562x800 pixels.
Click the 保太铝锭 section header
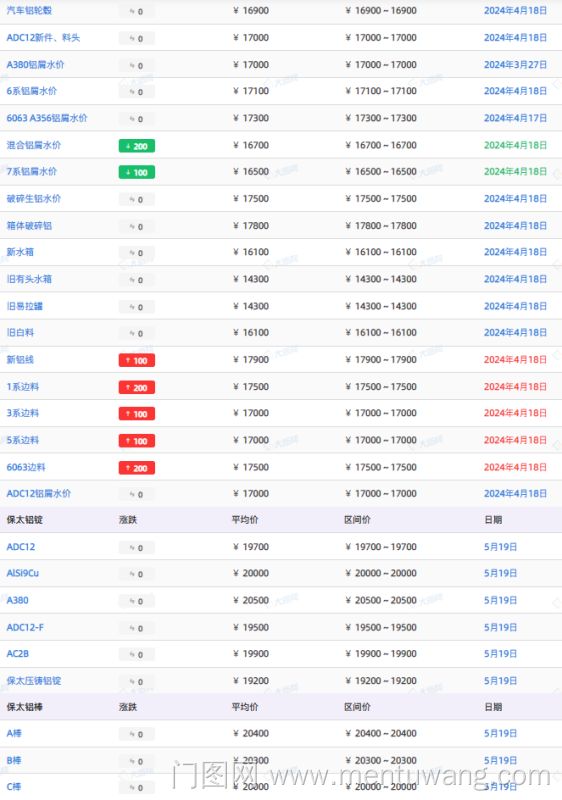point(24,520)
